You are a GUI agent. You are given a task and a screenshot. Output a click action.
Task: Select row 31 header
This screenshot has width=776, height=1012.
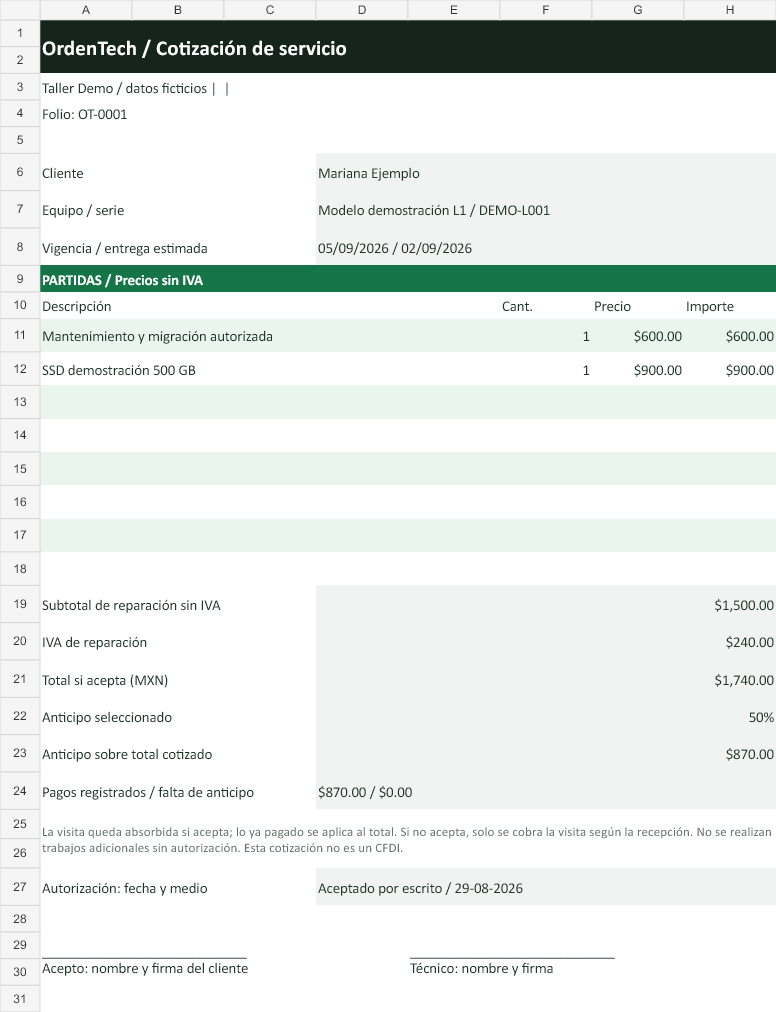(x=20, y=998)
